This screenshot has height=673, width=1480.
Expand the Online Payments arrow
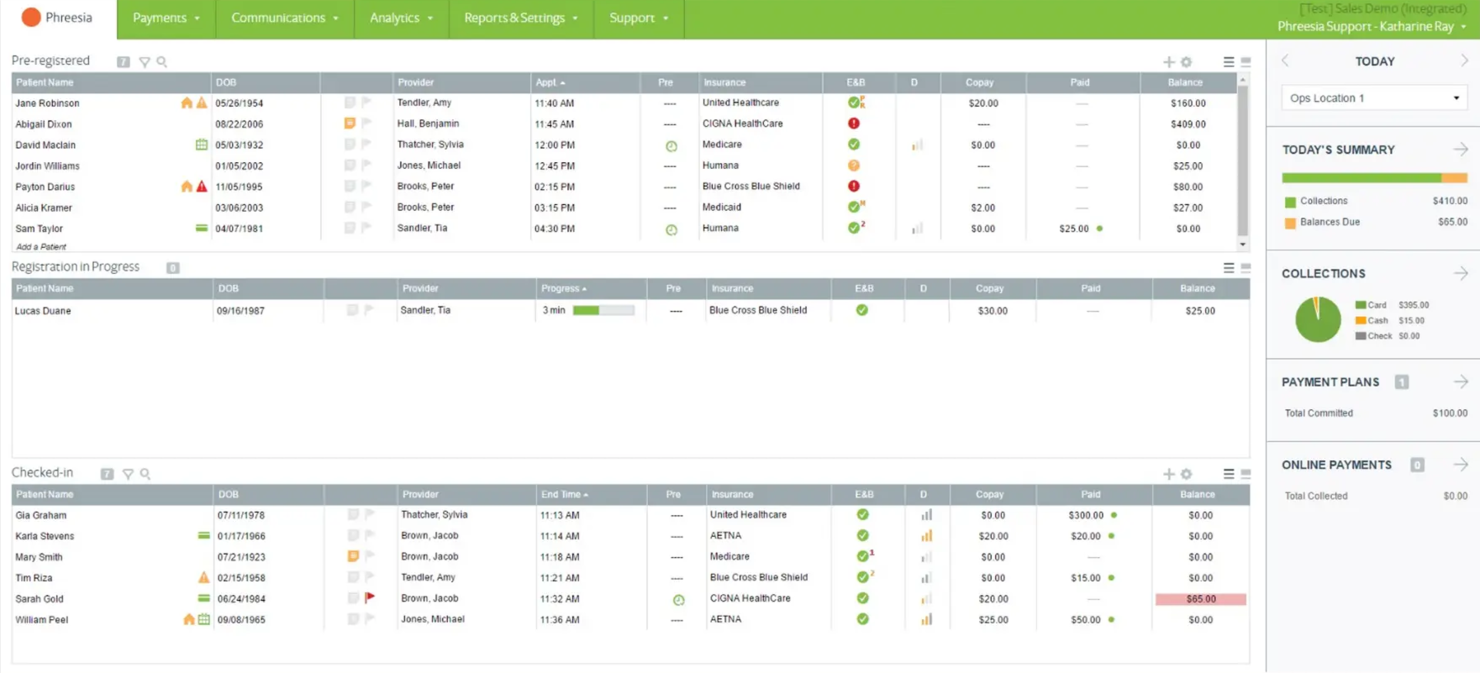tap(1460, 465)
